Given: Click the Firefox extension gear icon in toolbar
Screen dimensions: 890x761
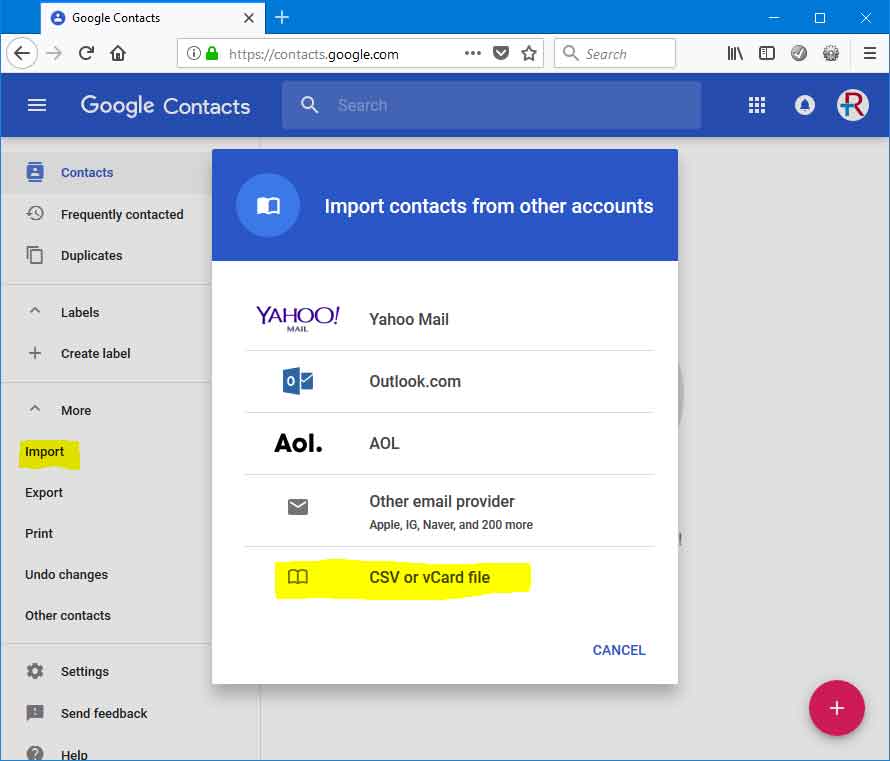Looking at the screenshot, I should [831, 53].
